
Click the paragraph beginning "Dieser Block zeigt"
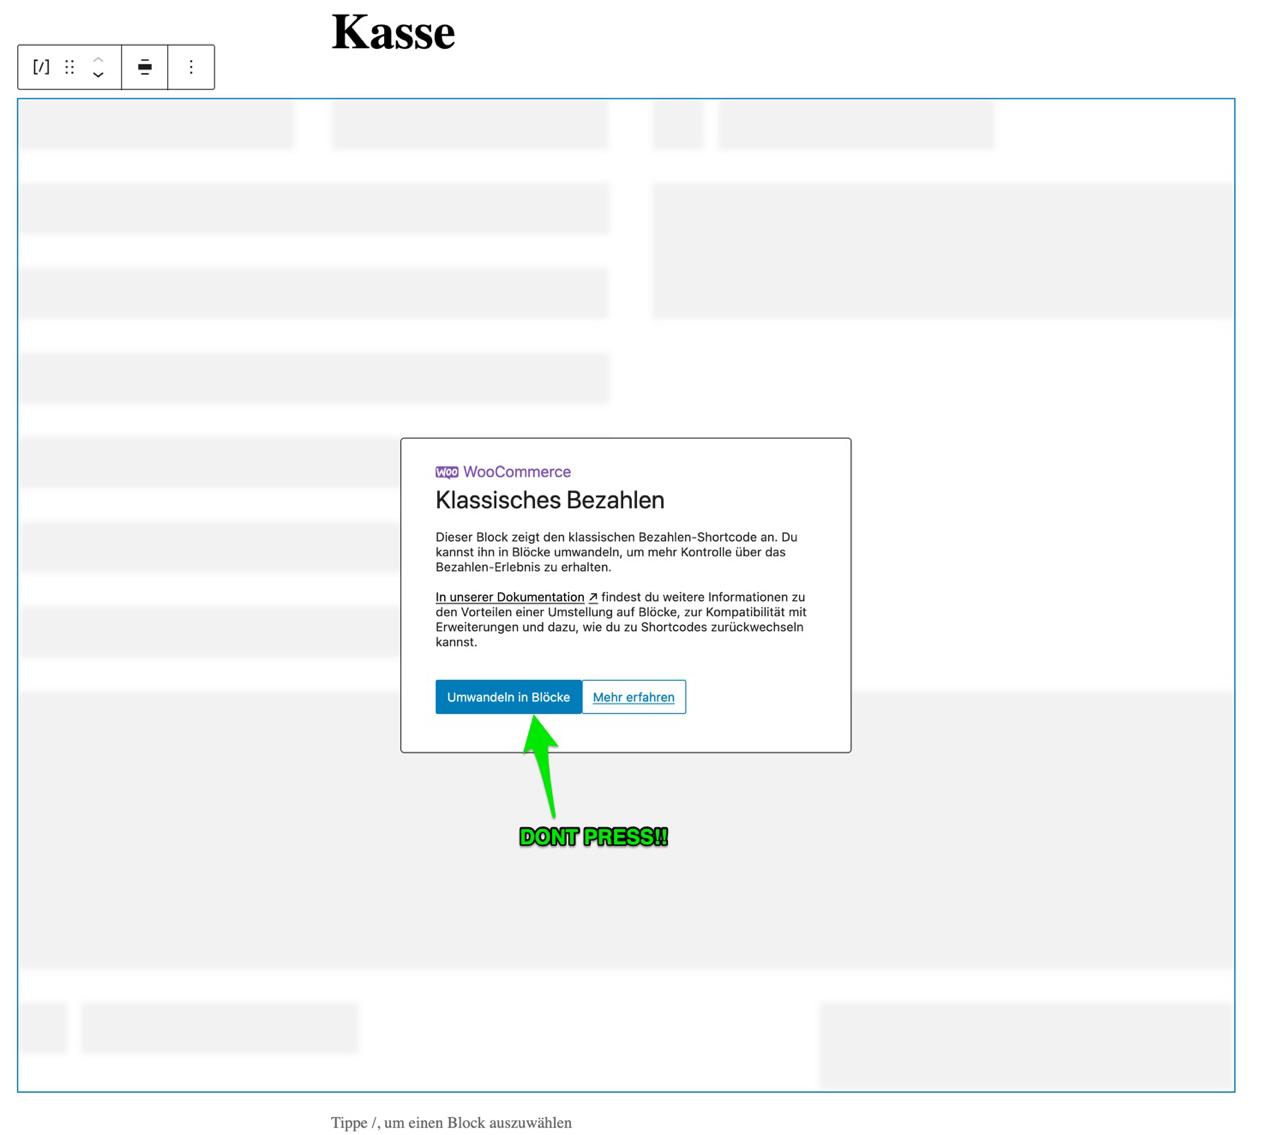pyautogui.click(x=616, y=552)
